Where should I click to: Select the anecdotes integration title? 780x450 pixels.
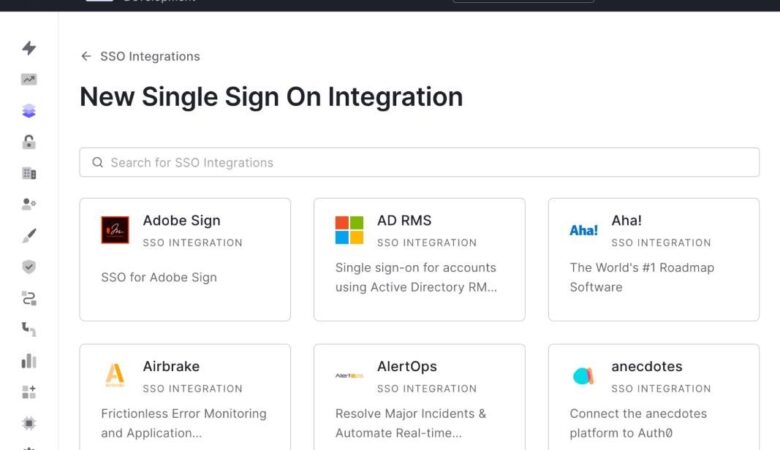(647, 366)
